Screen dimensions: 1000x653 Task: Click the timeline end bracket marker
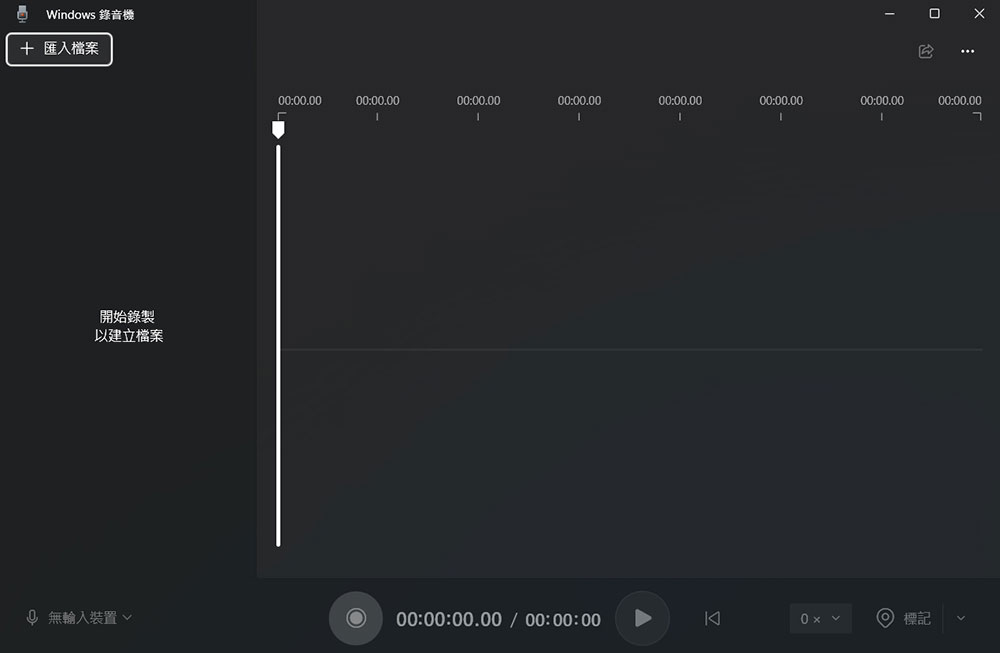tap(978, 116)
